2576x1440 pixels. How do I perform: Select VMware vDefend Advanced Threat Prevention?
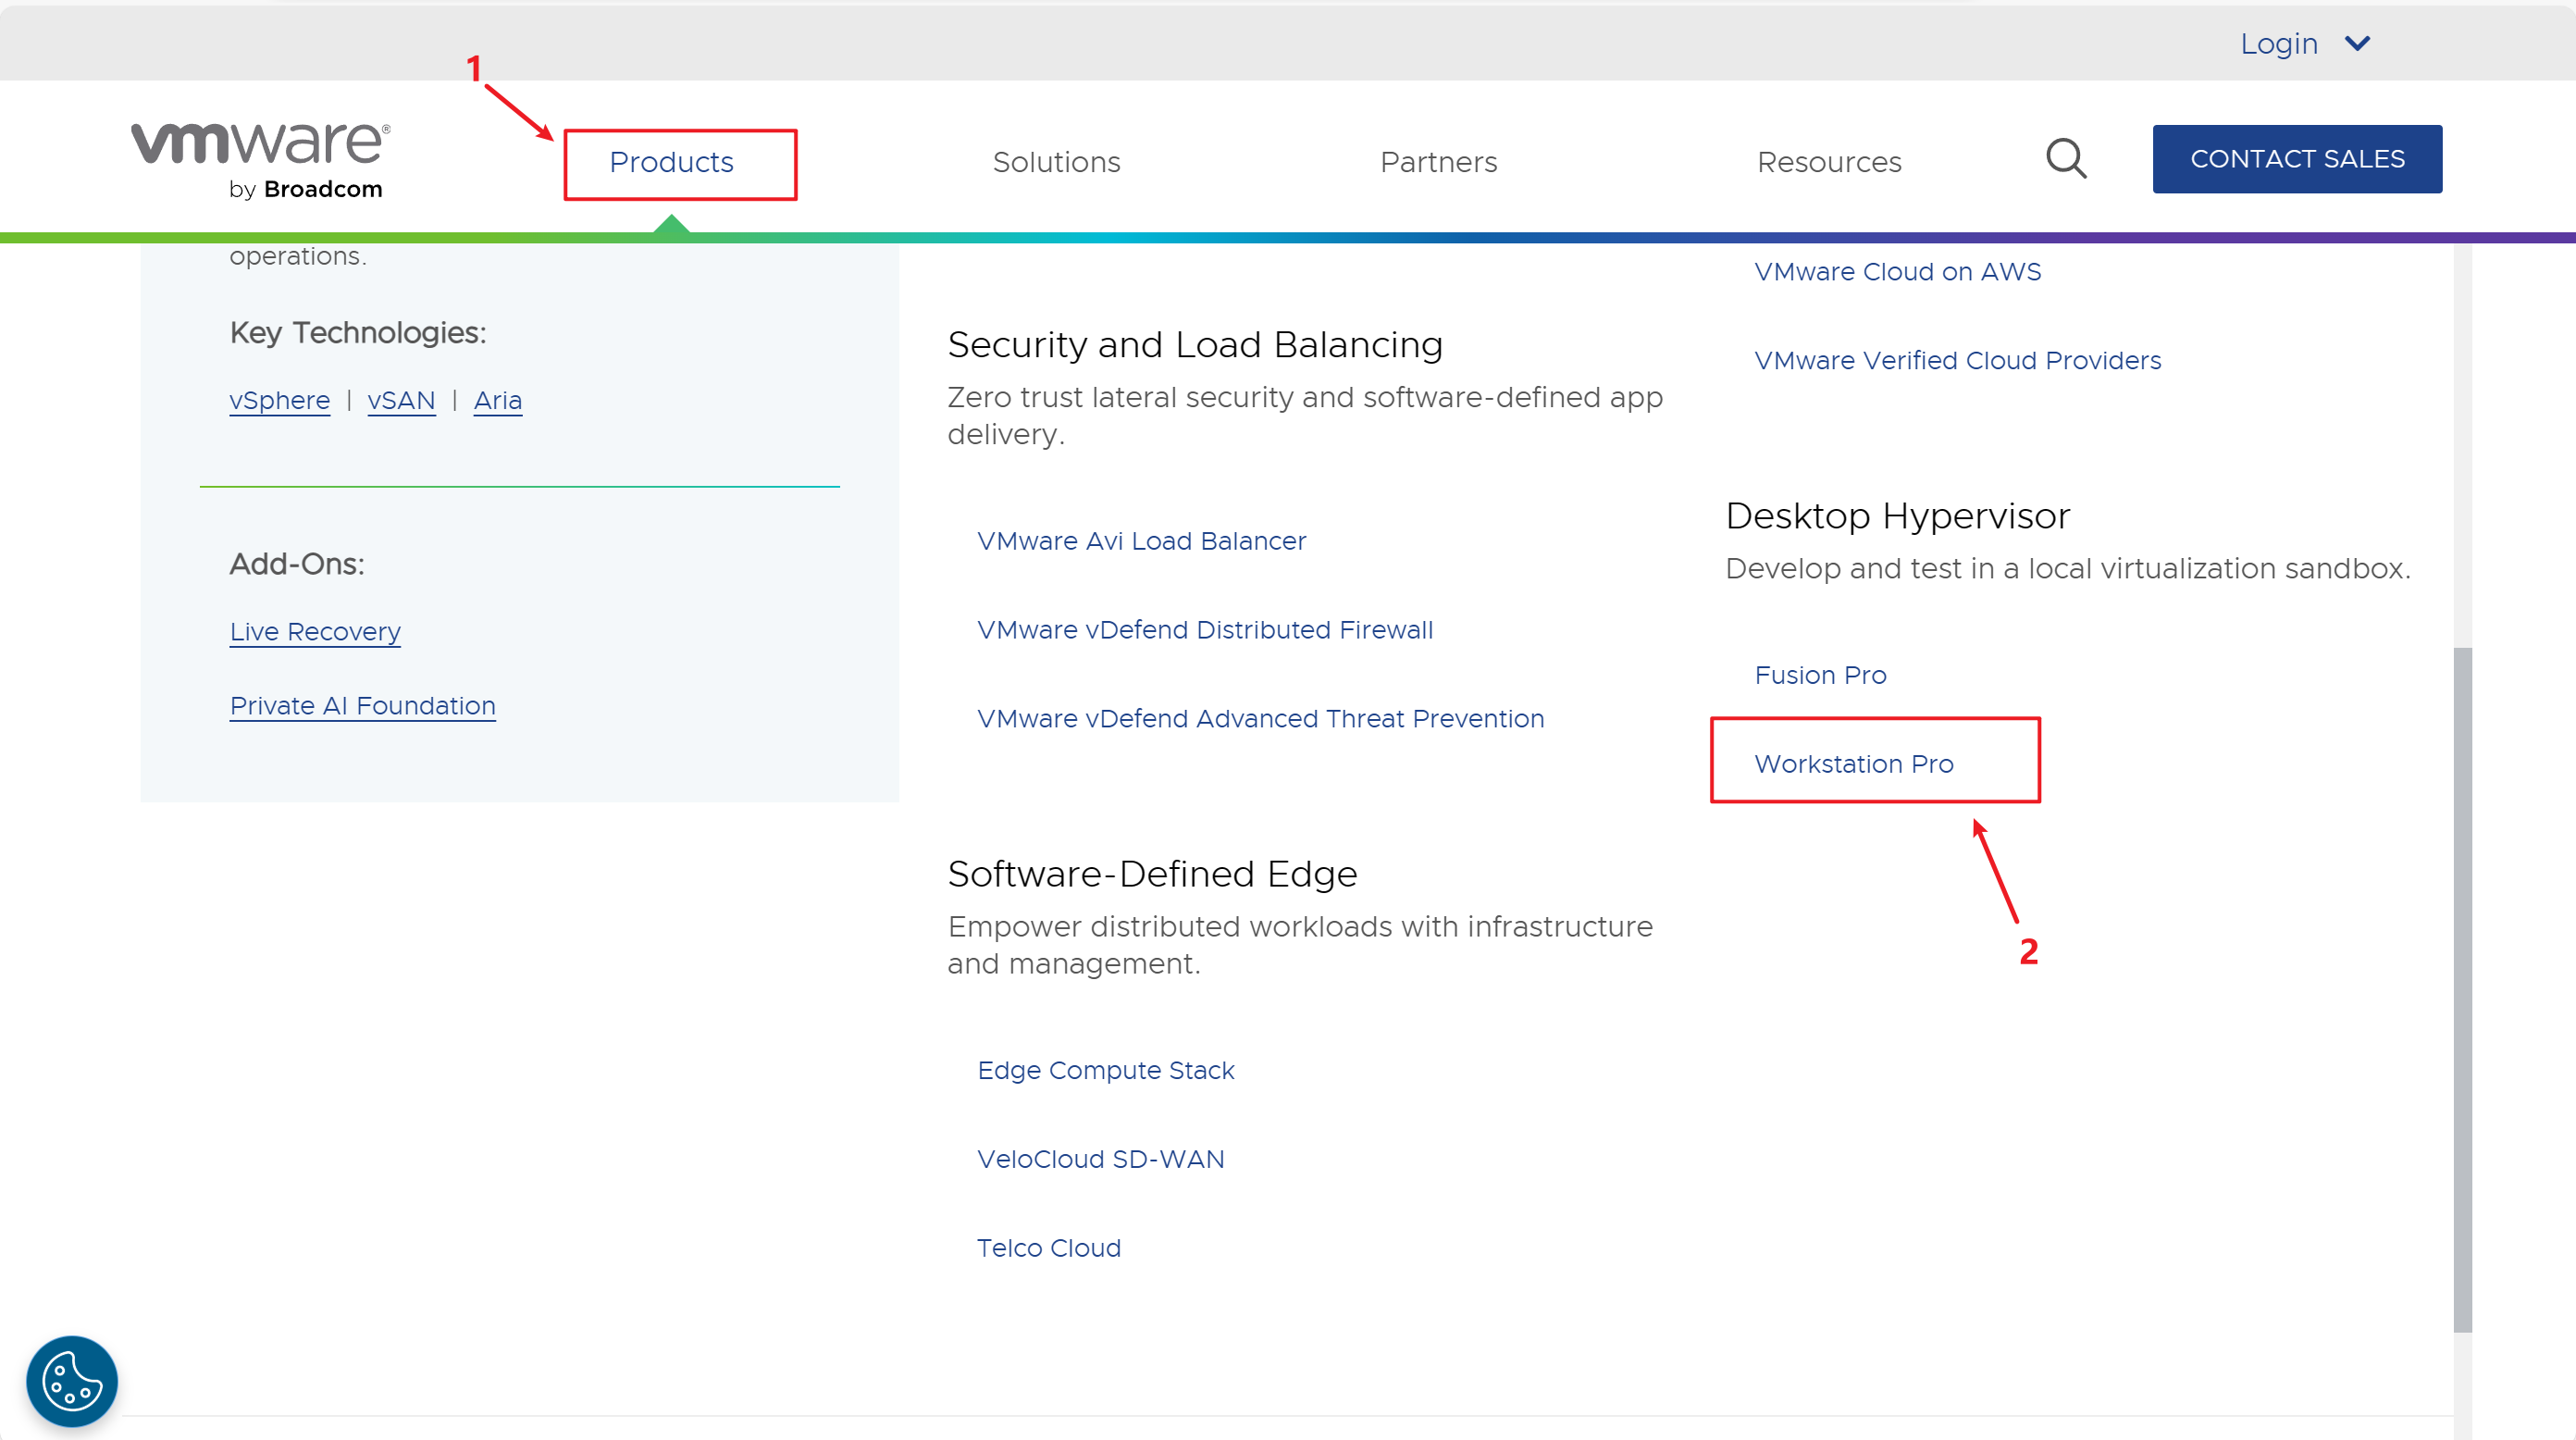(x=1260, y=719)
